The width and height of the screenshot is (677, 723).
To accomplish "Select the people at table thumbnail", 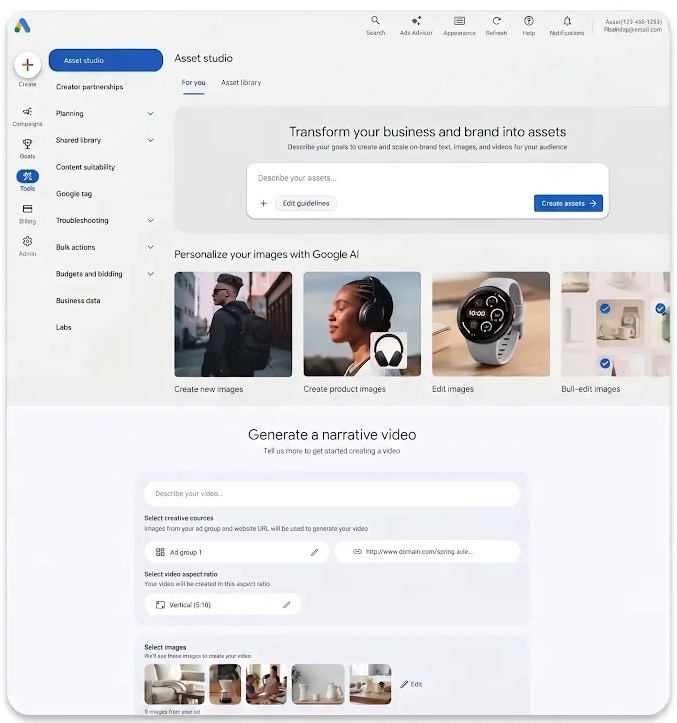I will pos(266,684).
